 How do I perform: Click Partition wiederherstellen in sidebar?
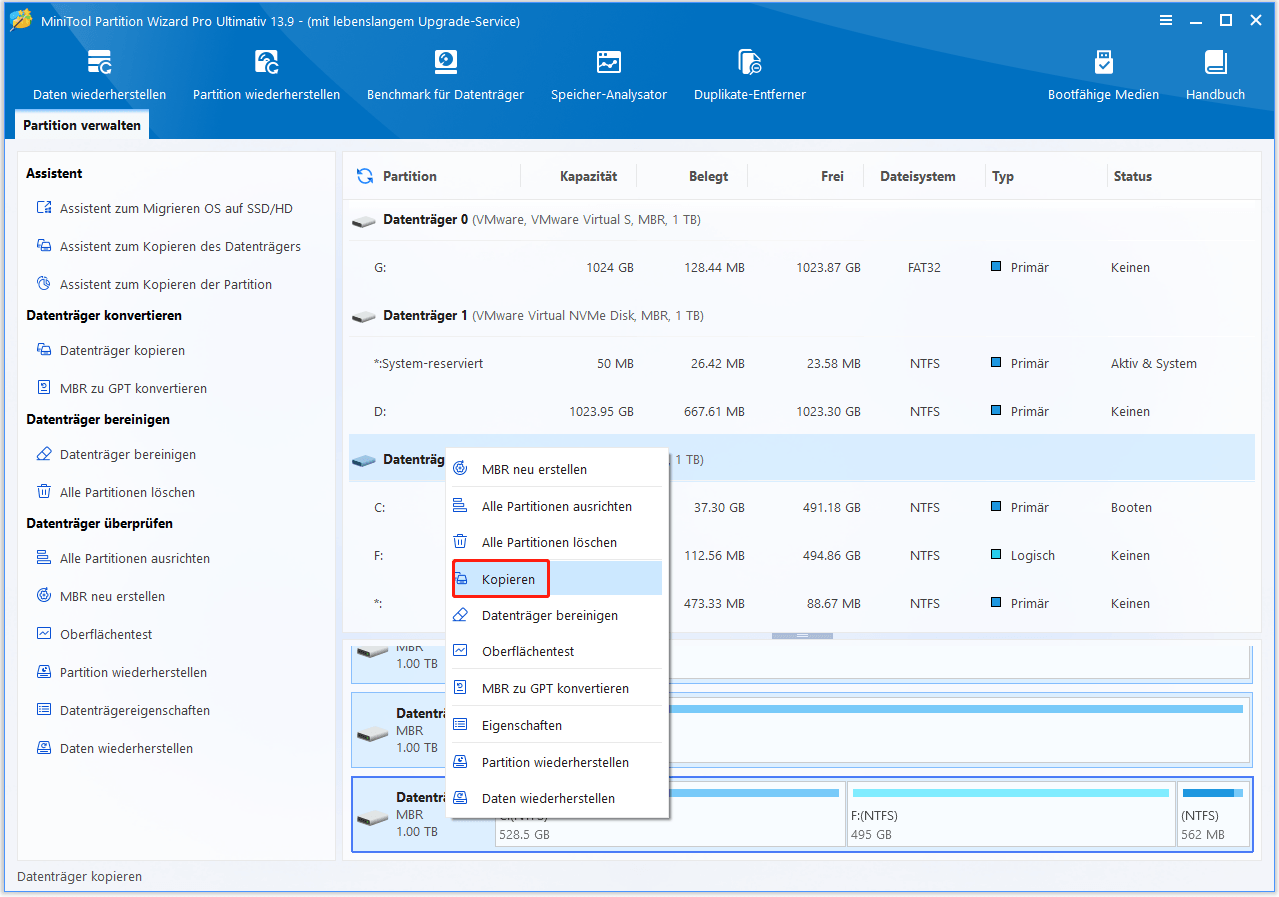(x=121, y=672)
